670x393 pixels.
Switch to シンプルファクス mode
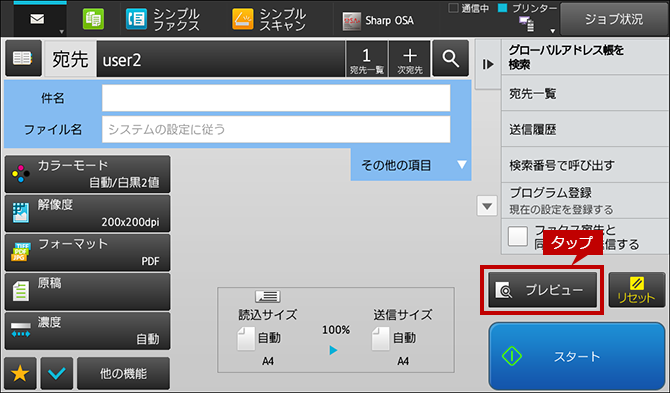point(162,20)
